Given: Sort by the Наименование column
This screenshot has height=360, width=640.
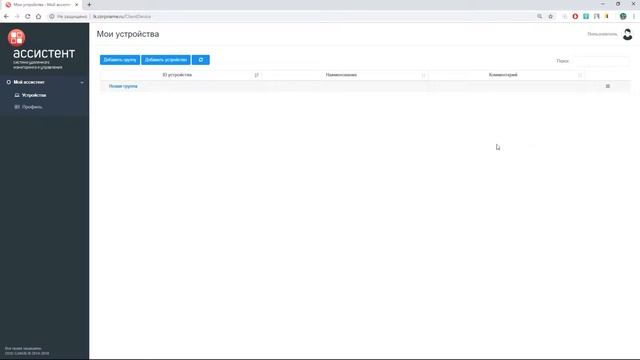Looking at the screenshot, I should coord(341,75).
